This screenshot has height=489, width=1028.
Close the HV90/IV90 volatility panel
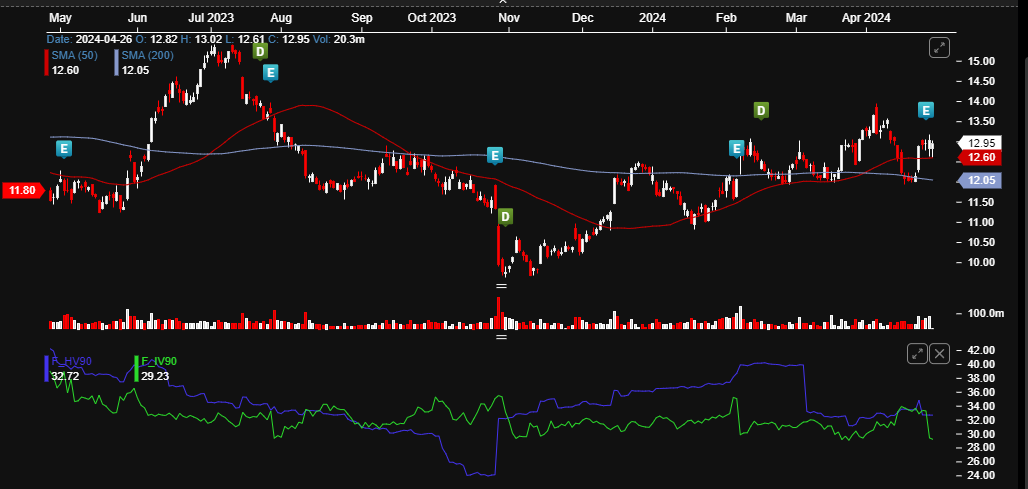(x=939, y=354)
